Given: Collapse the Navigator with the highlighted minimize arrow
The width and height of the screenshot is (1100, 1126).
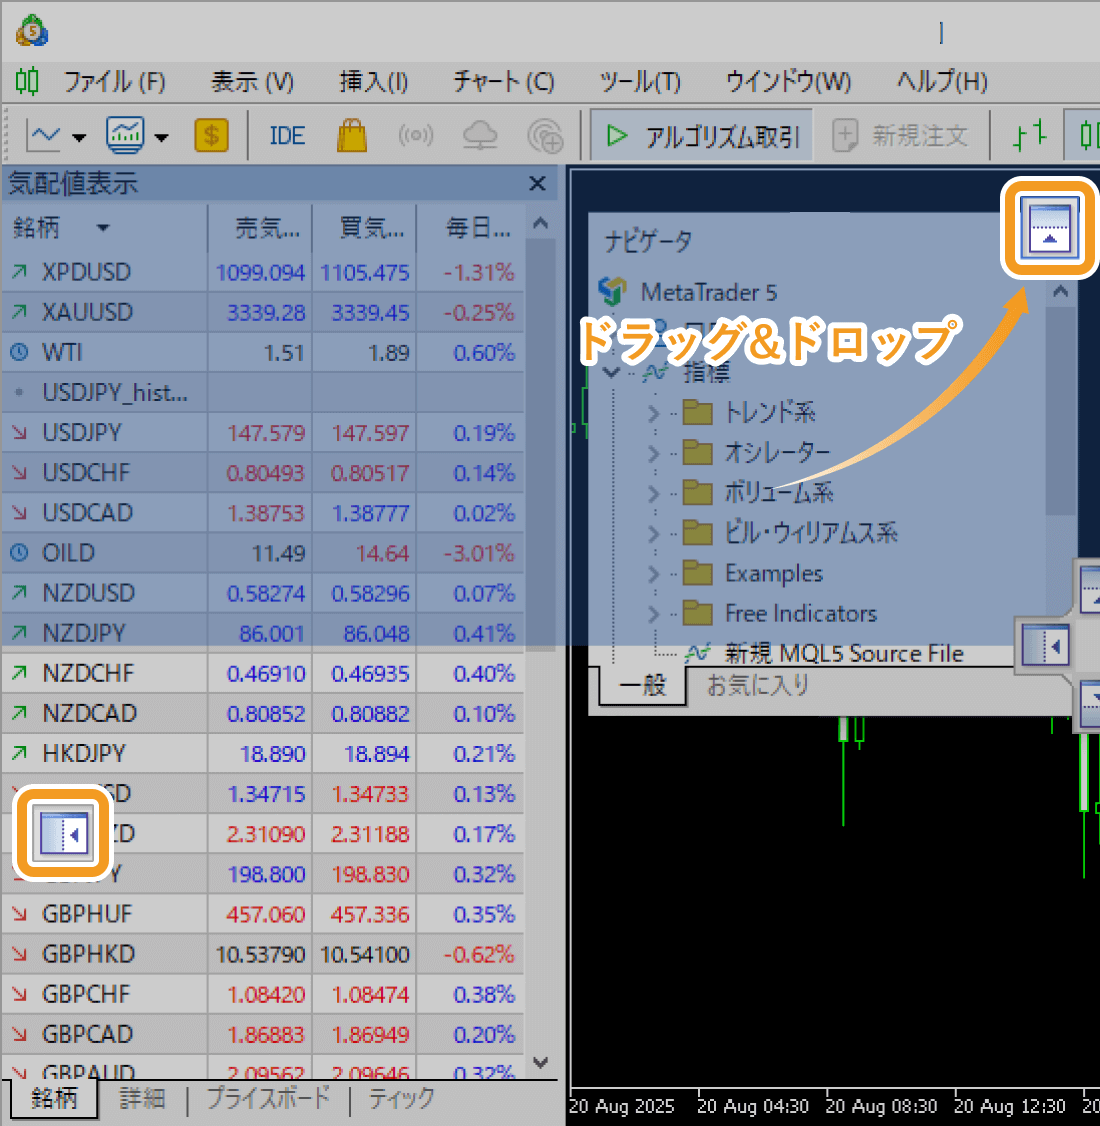Looking at the screenshot, I should point(1048,228).
